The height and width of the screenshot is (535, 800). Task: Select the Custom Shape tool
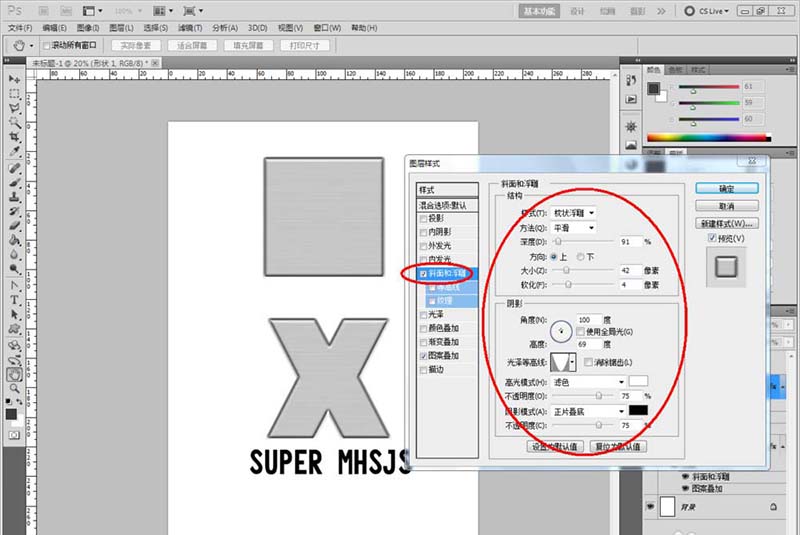point(14,328)
